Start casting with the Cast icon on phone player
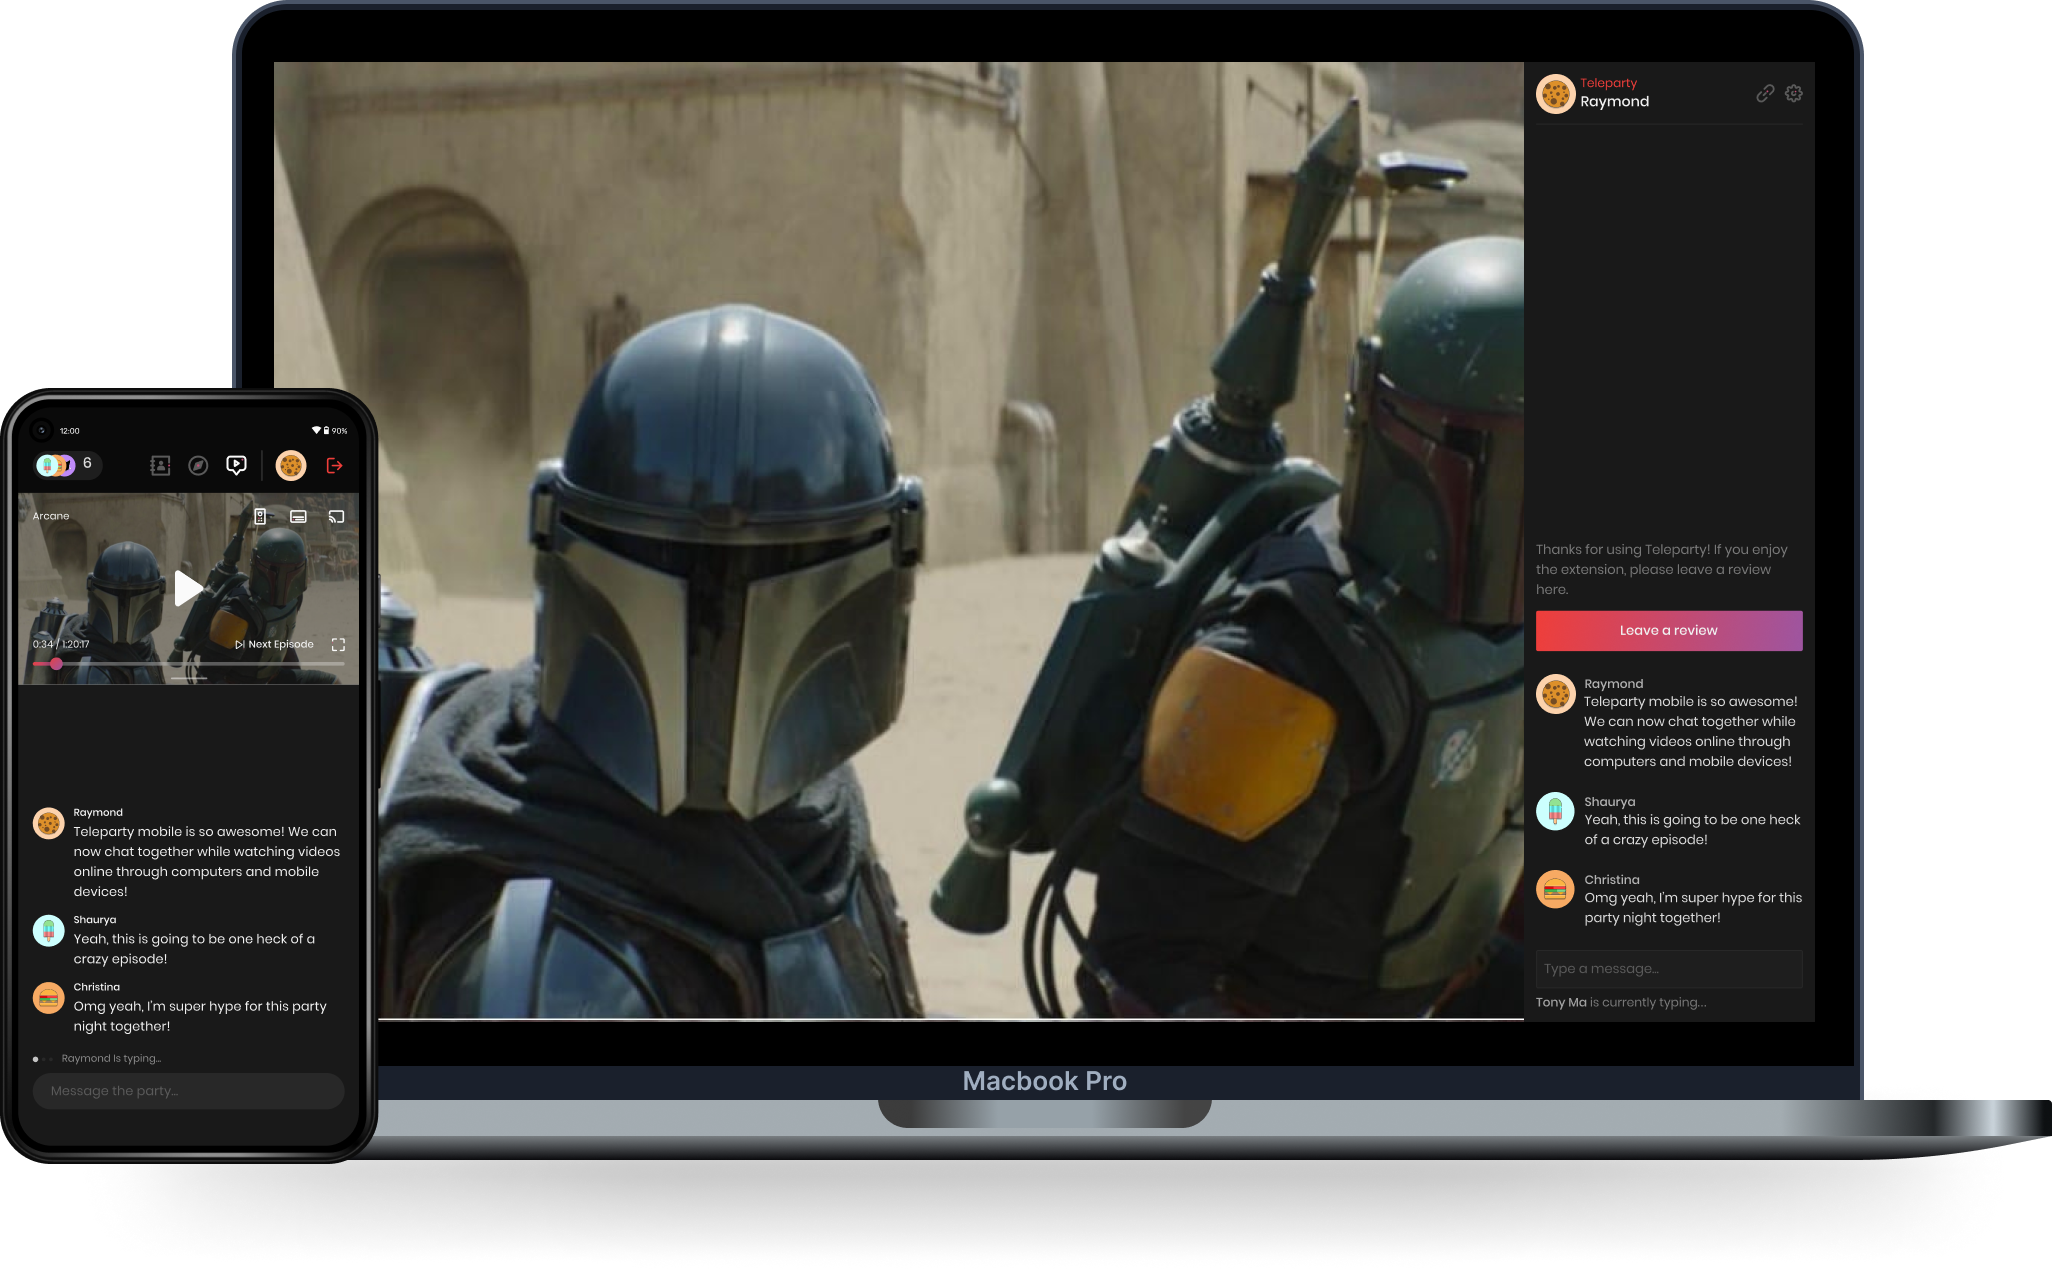This screenshot has height=1270, width=2052. click(x=336, y=515)
